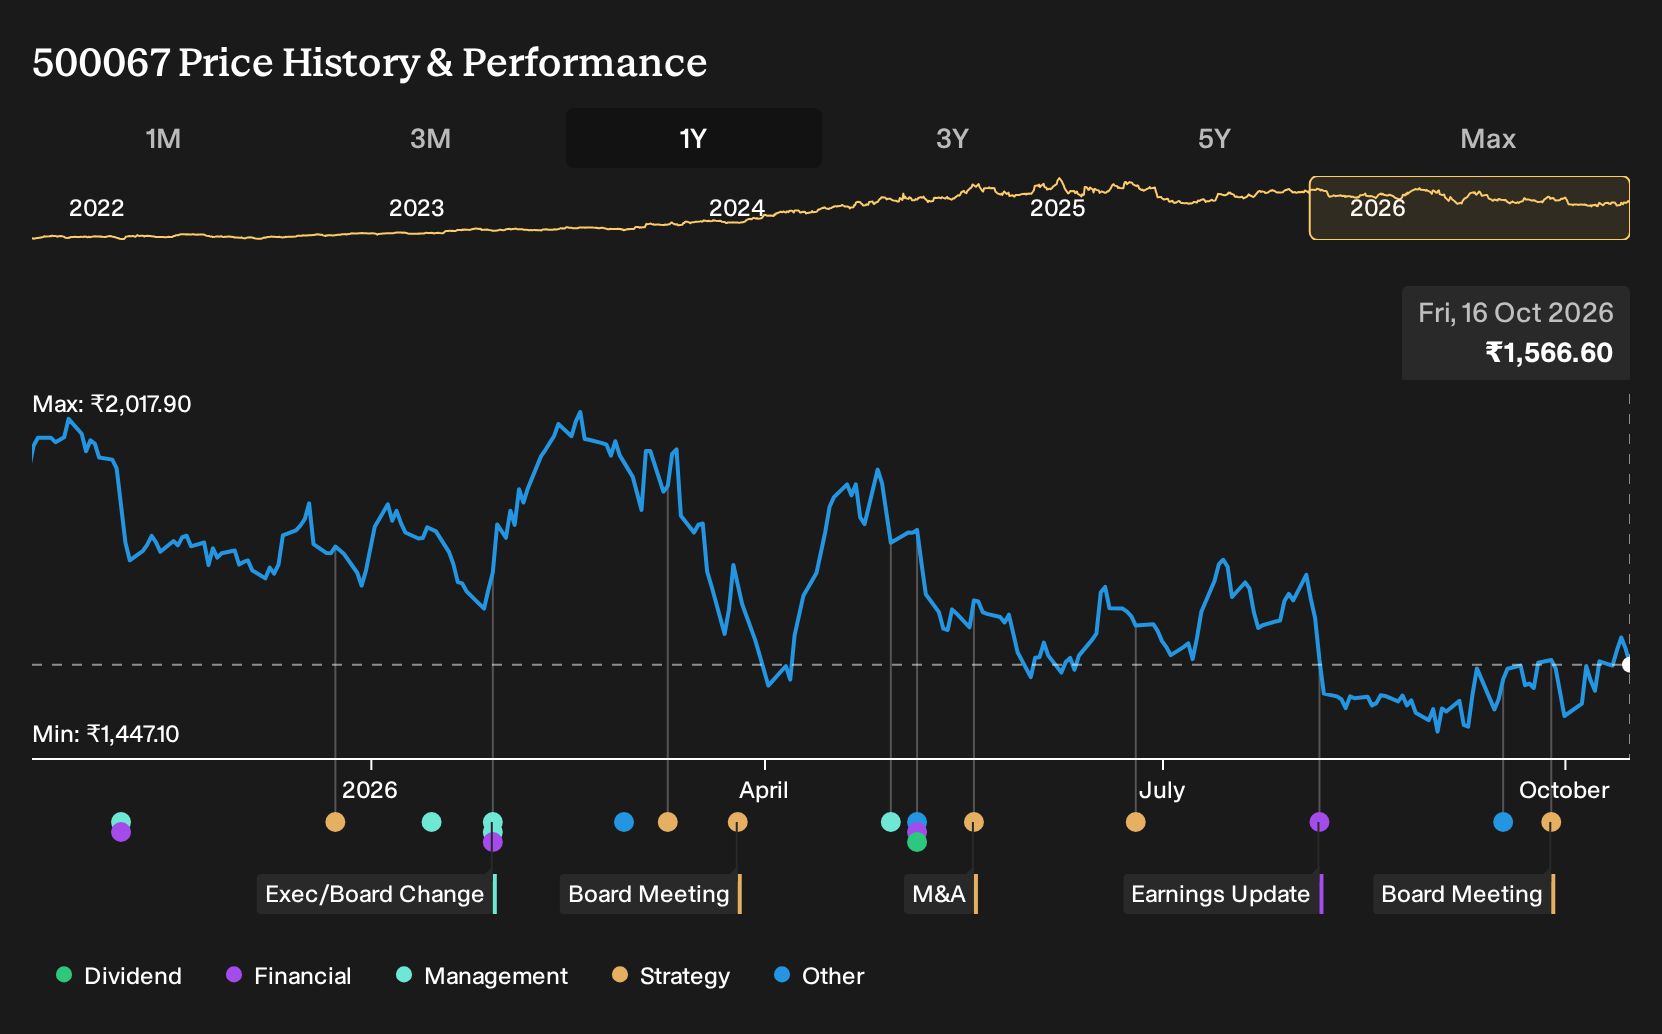Click the purple Financial dot above Earnings Update
Image resolution: width=1662 pixels, height=1034 pixels.
click(1319, 822)
